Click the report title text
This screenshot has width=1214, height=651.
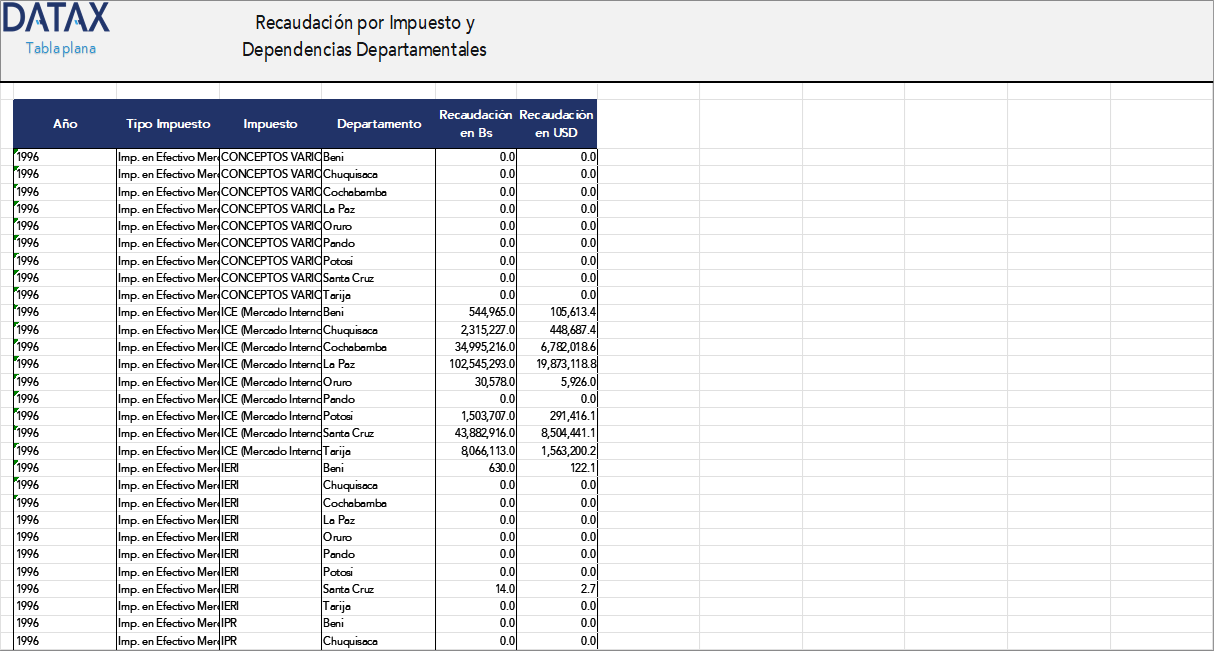click(363, 33)
